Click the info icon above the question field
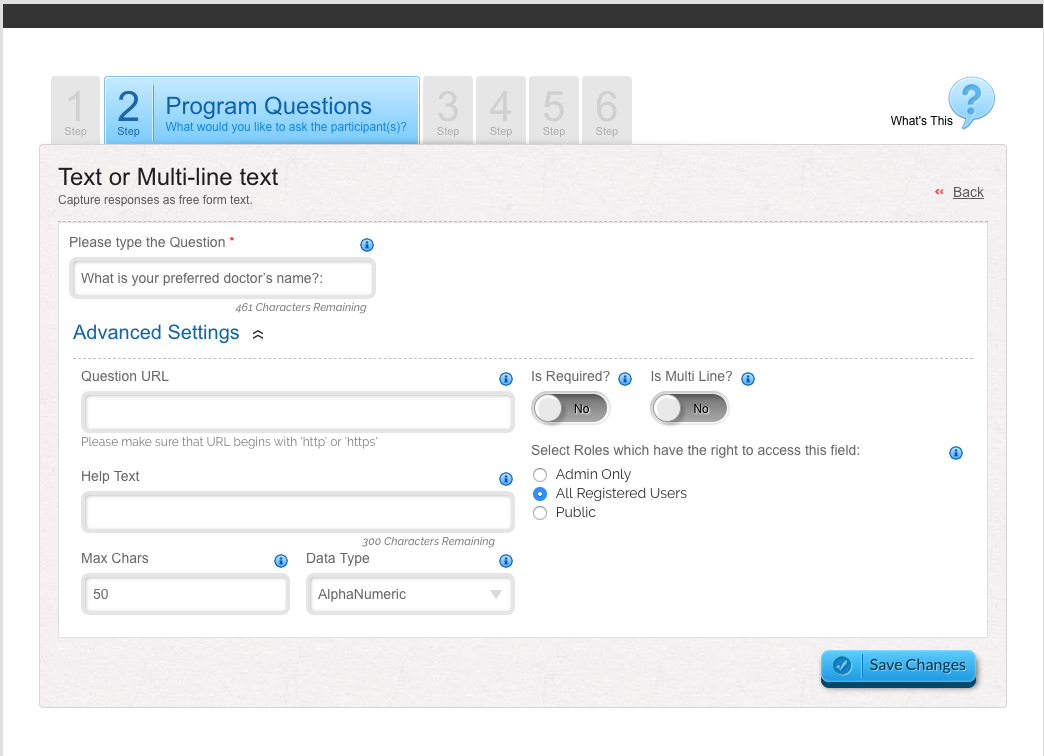1044x756 pixels. click(367, 244)
